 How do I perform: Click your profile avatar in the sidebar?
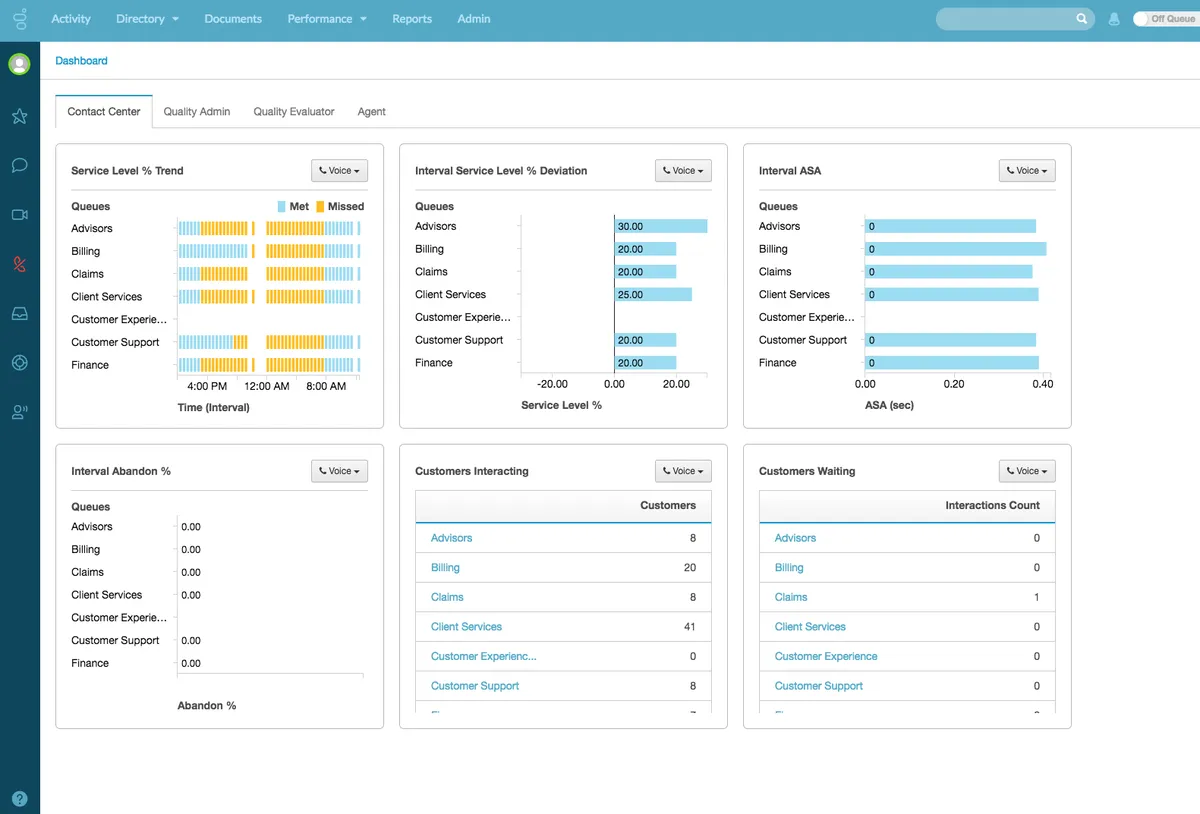pos(19,63)
